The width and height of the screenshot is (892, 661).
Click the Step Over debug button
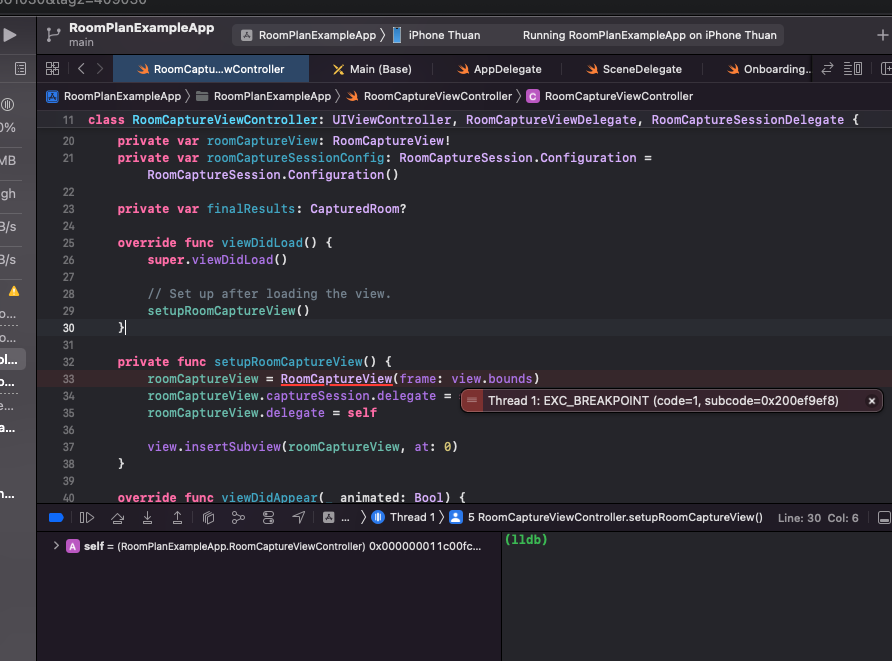[x=117, y=517]
